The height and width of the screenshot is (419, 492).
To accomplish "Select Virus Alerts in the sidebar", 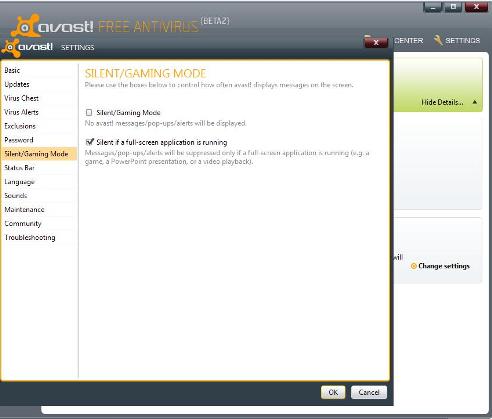I will tap(39, 112).
